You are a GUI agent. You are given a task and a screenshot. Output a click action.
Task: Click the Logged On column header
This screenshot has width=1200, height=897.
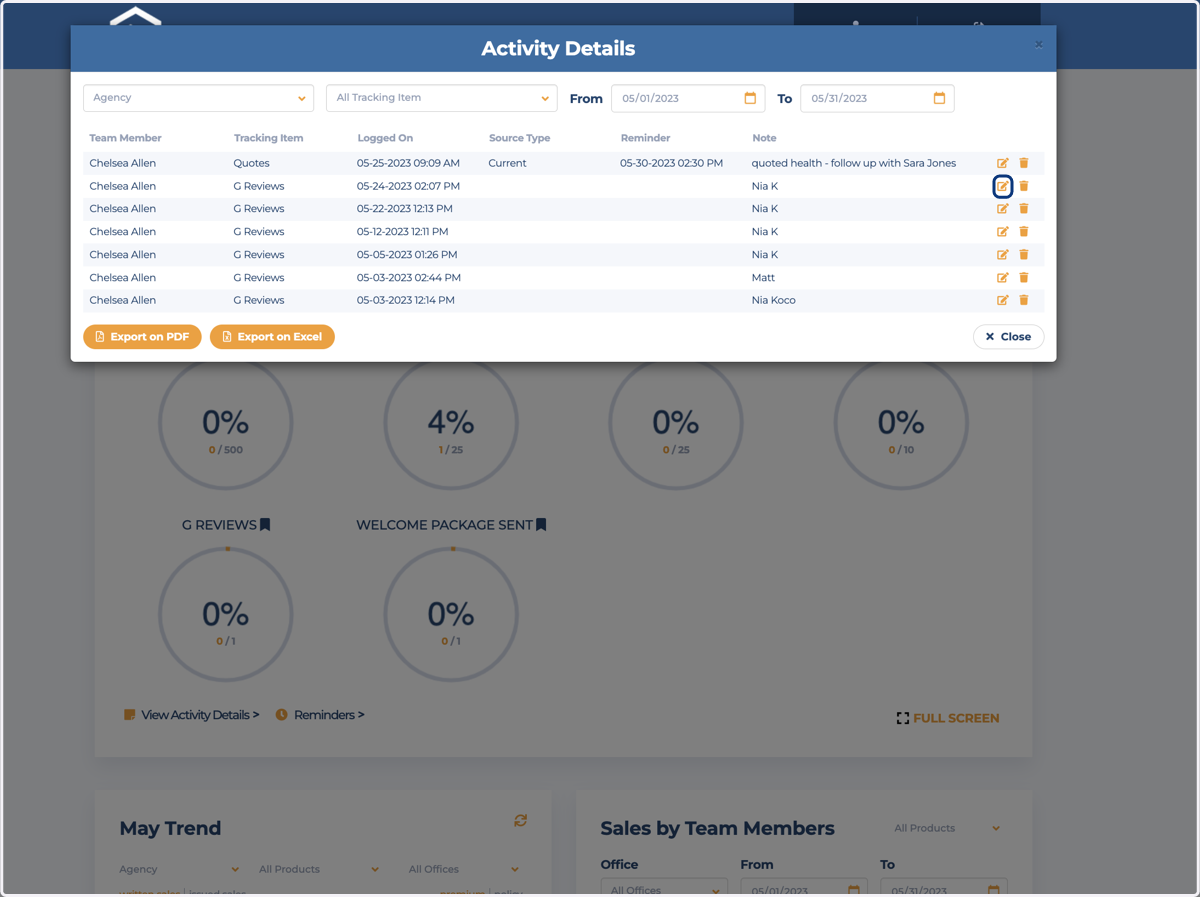click(x=385, y=138)
